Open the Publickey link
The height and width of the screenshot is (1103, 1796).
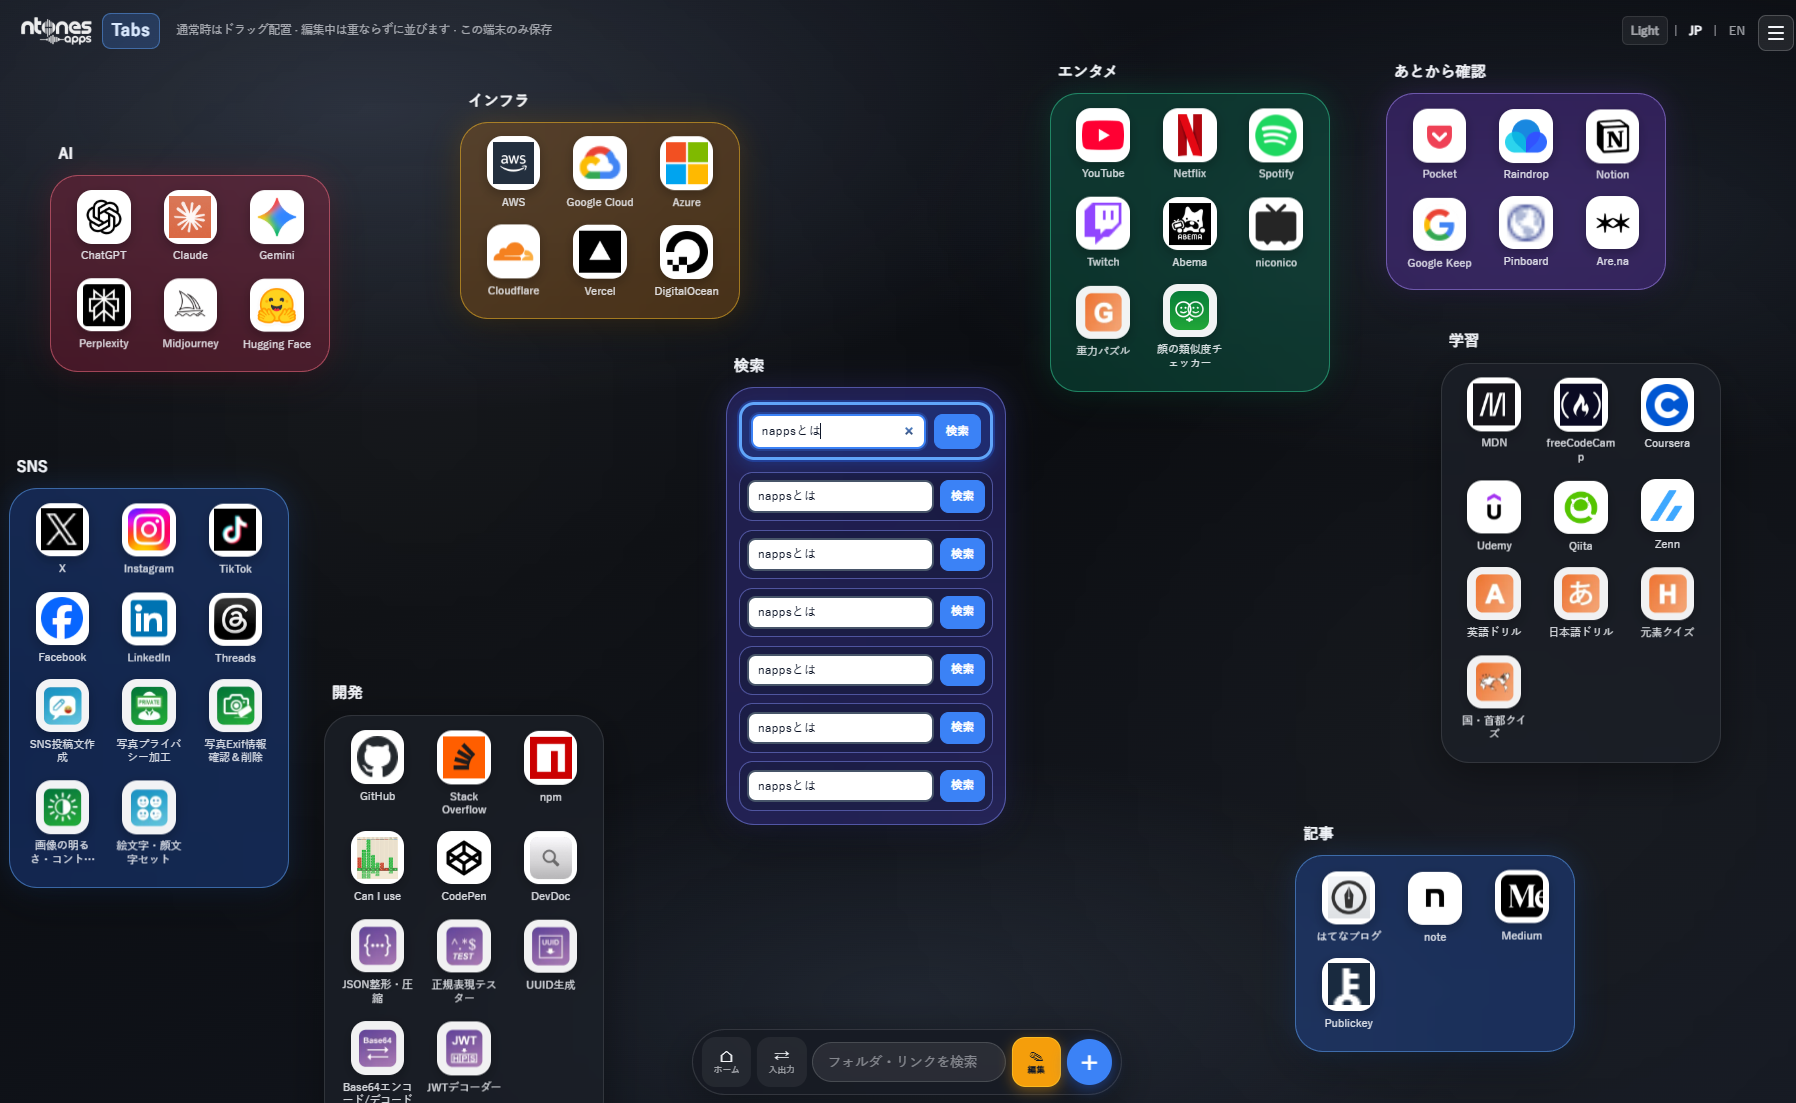(x=1348, y=985)
